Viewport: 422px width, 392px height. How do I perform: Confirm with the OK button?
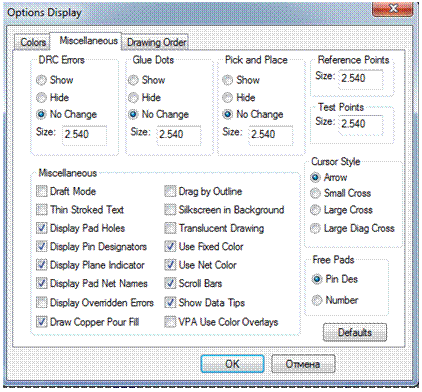tap(232, 364)
